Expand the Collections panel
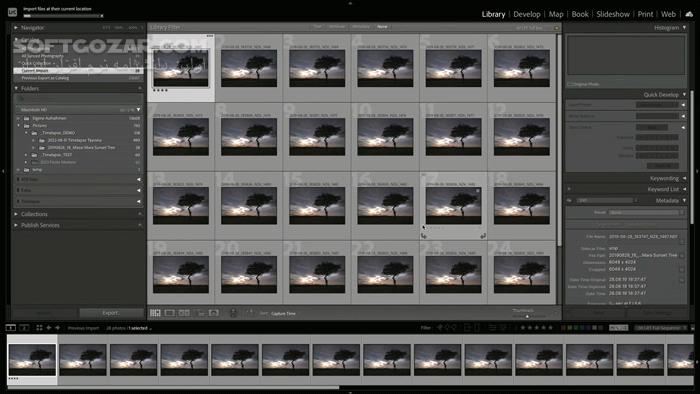This screenshot has width=700, height=394. click(x=16, y=214)
